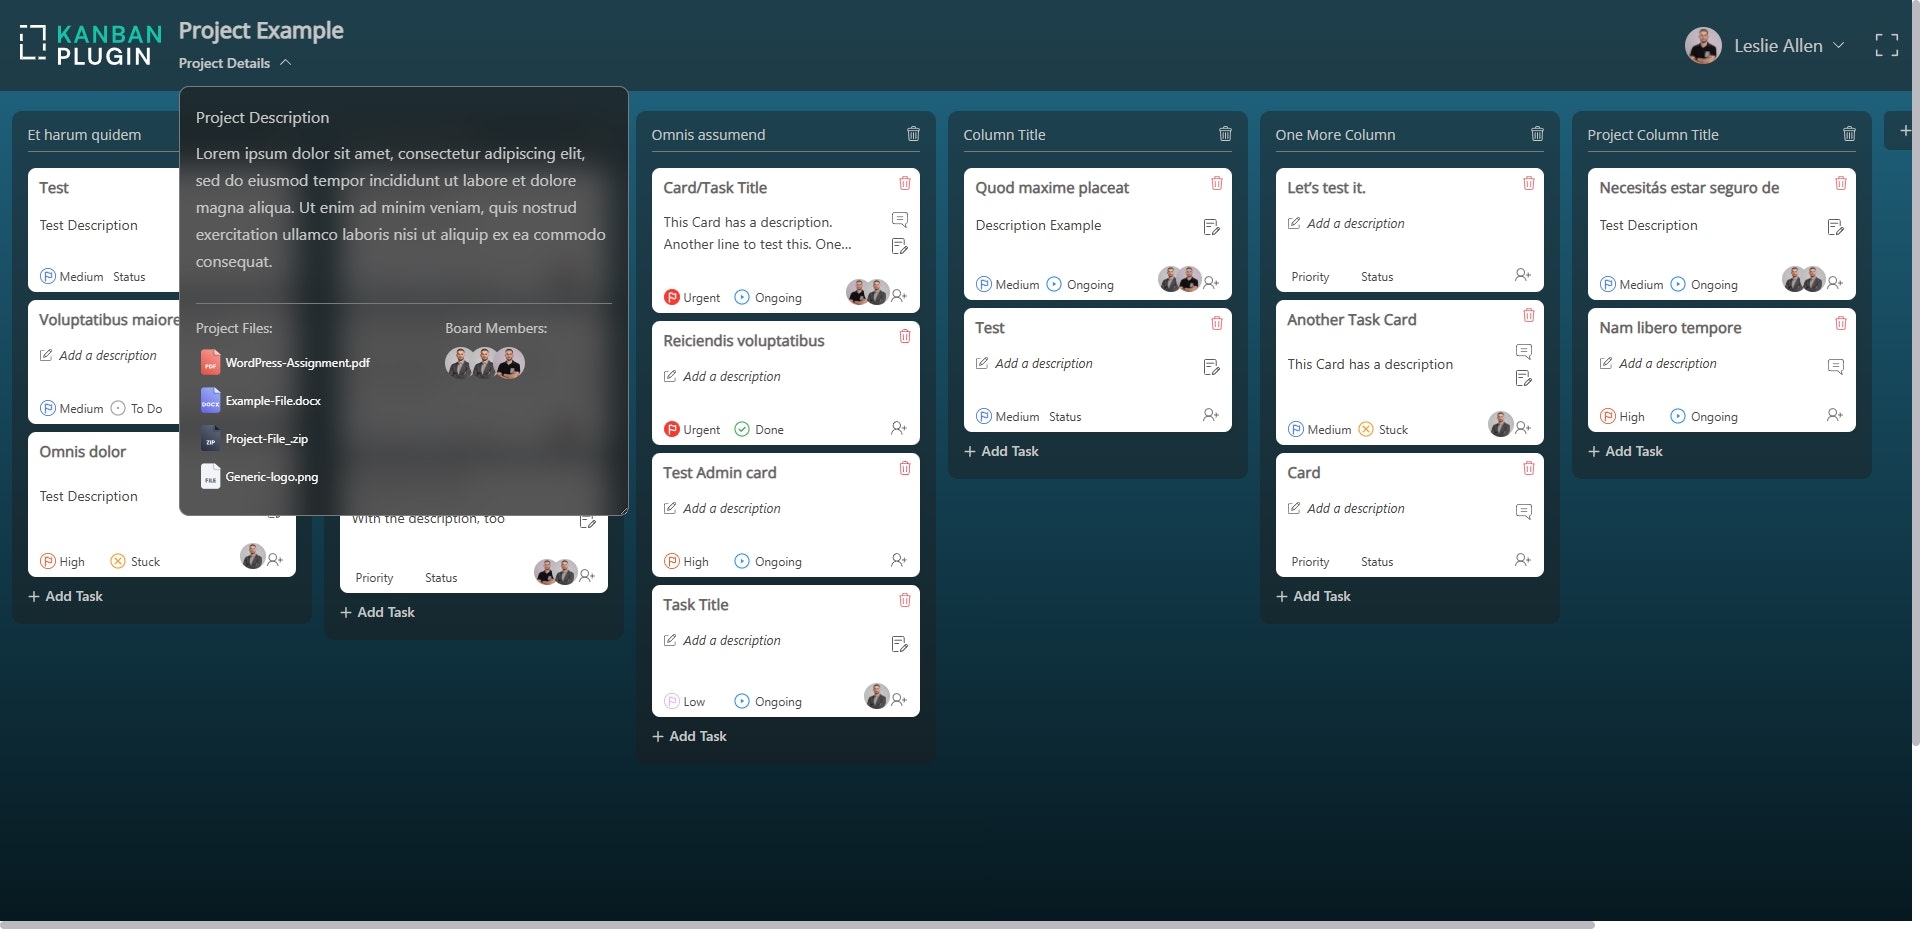Screen dimensions: 1920x929
Task: Add a new column with the plus button
Action: [1904, 130]
